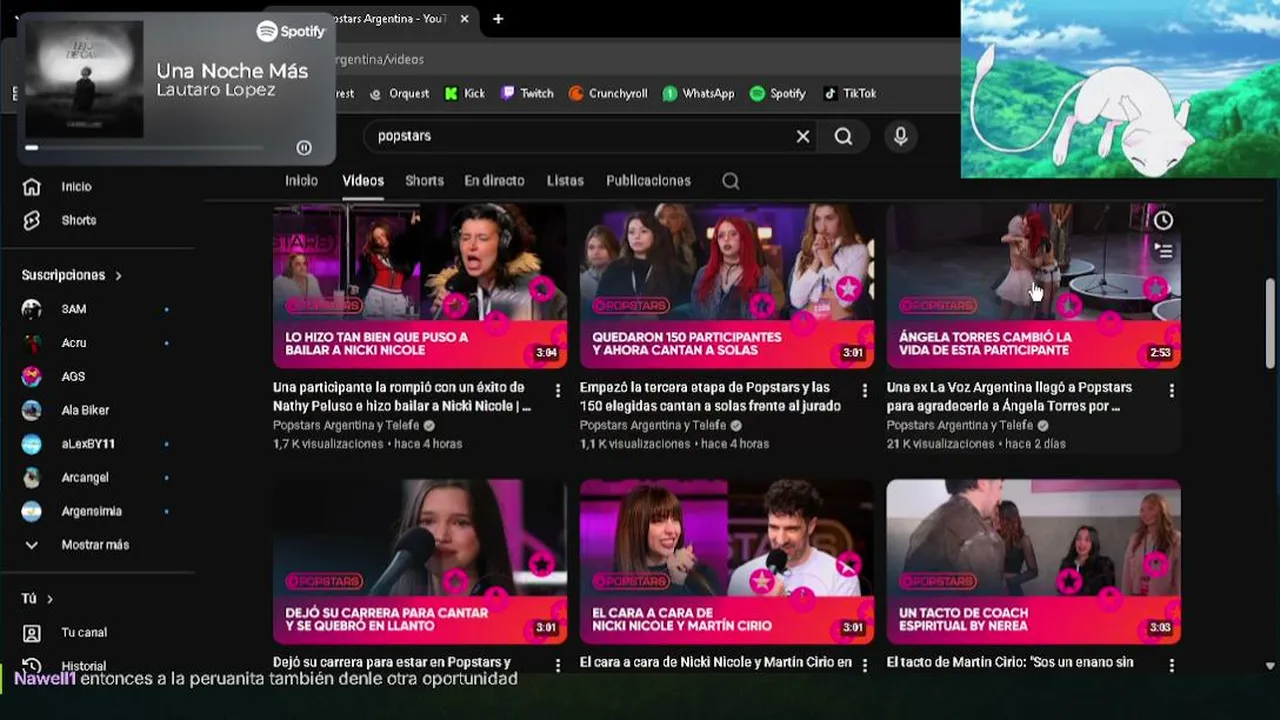This screenshot has height=720, width=1280.
Task: Open the Twitch bookmark
Action: point(527,93)
